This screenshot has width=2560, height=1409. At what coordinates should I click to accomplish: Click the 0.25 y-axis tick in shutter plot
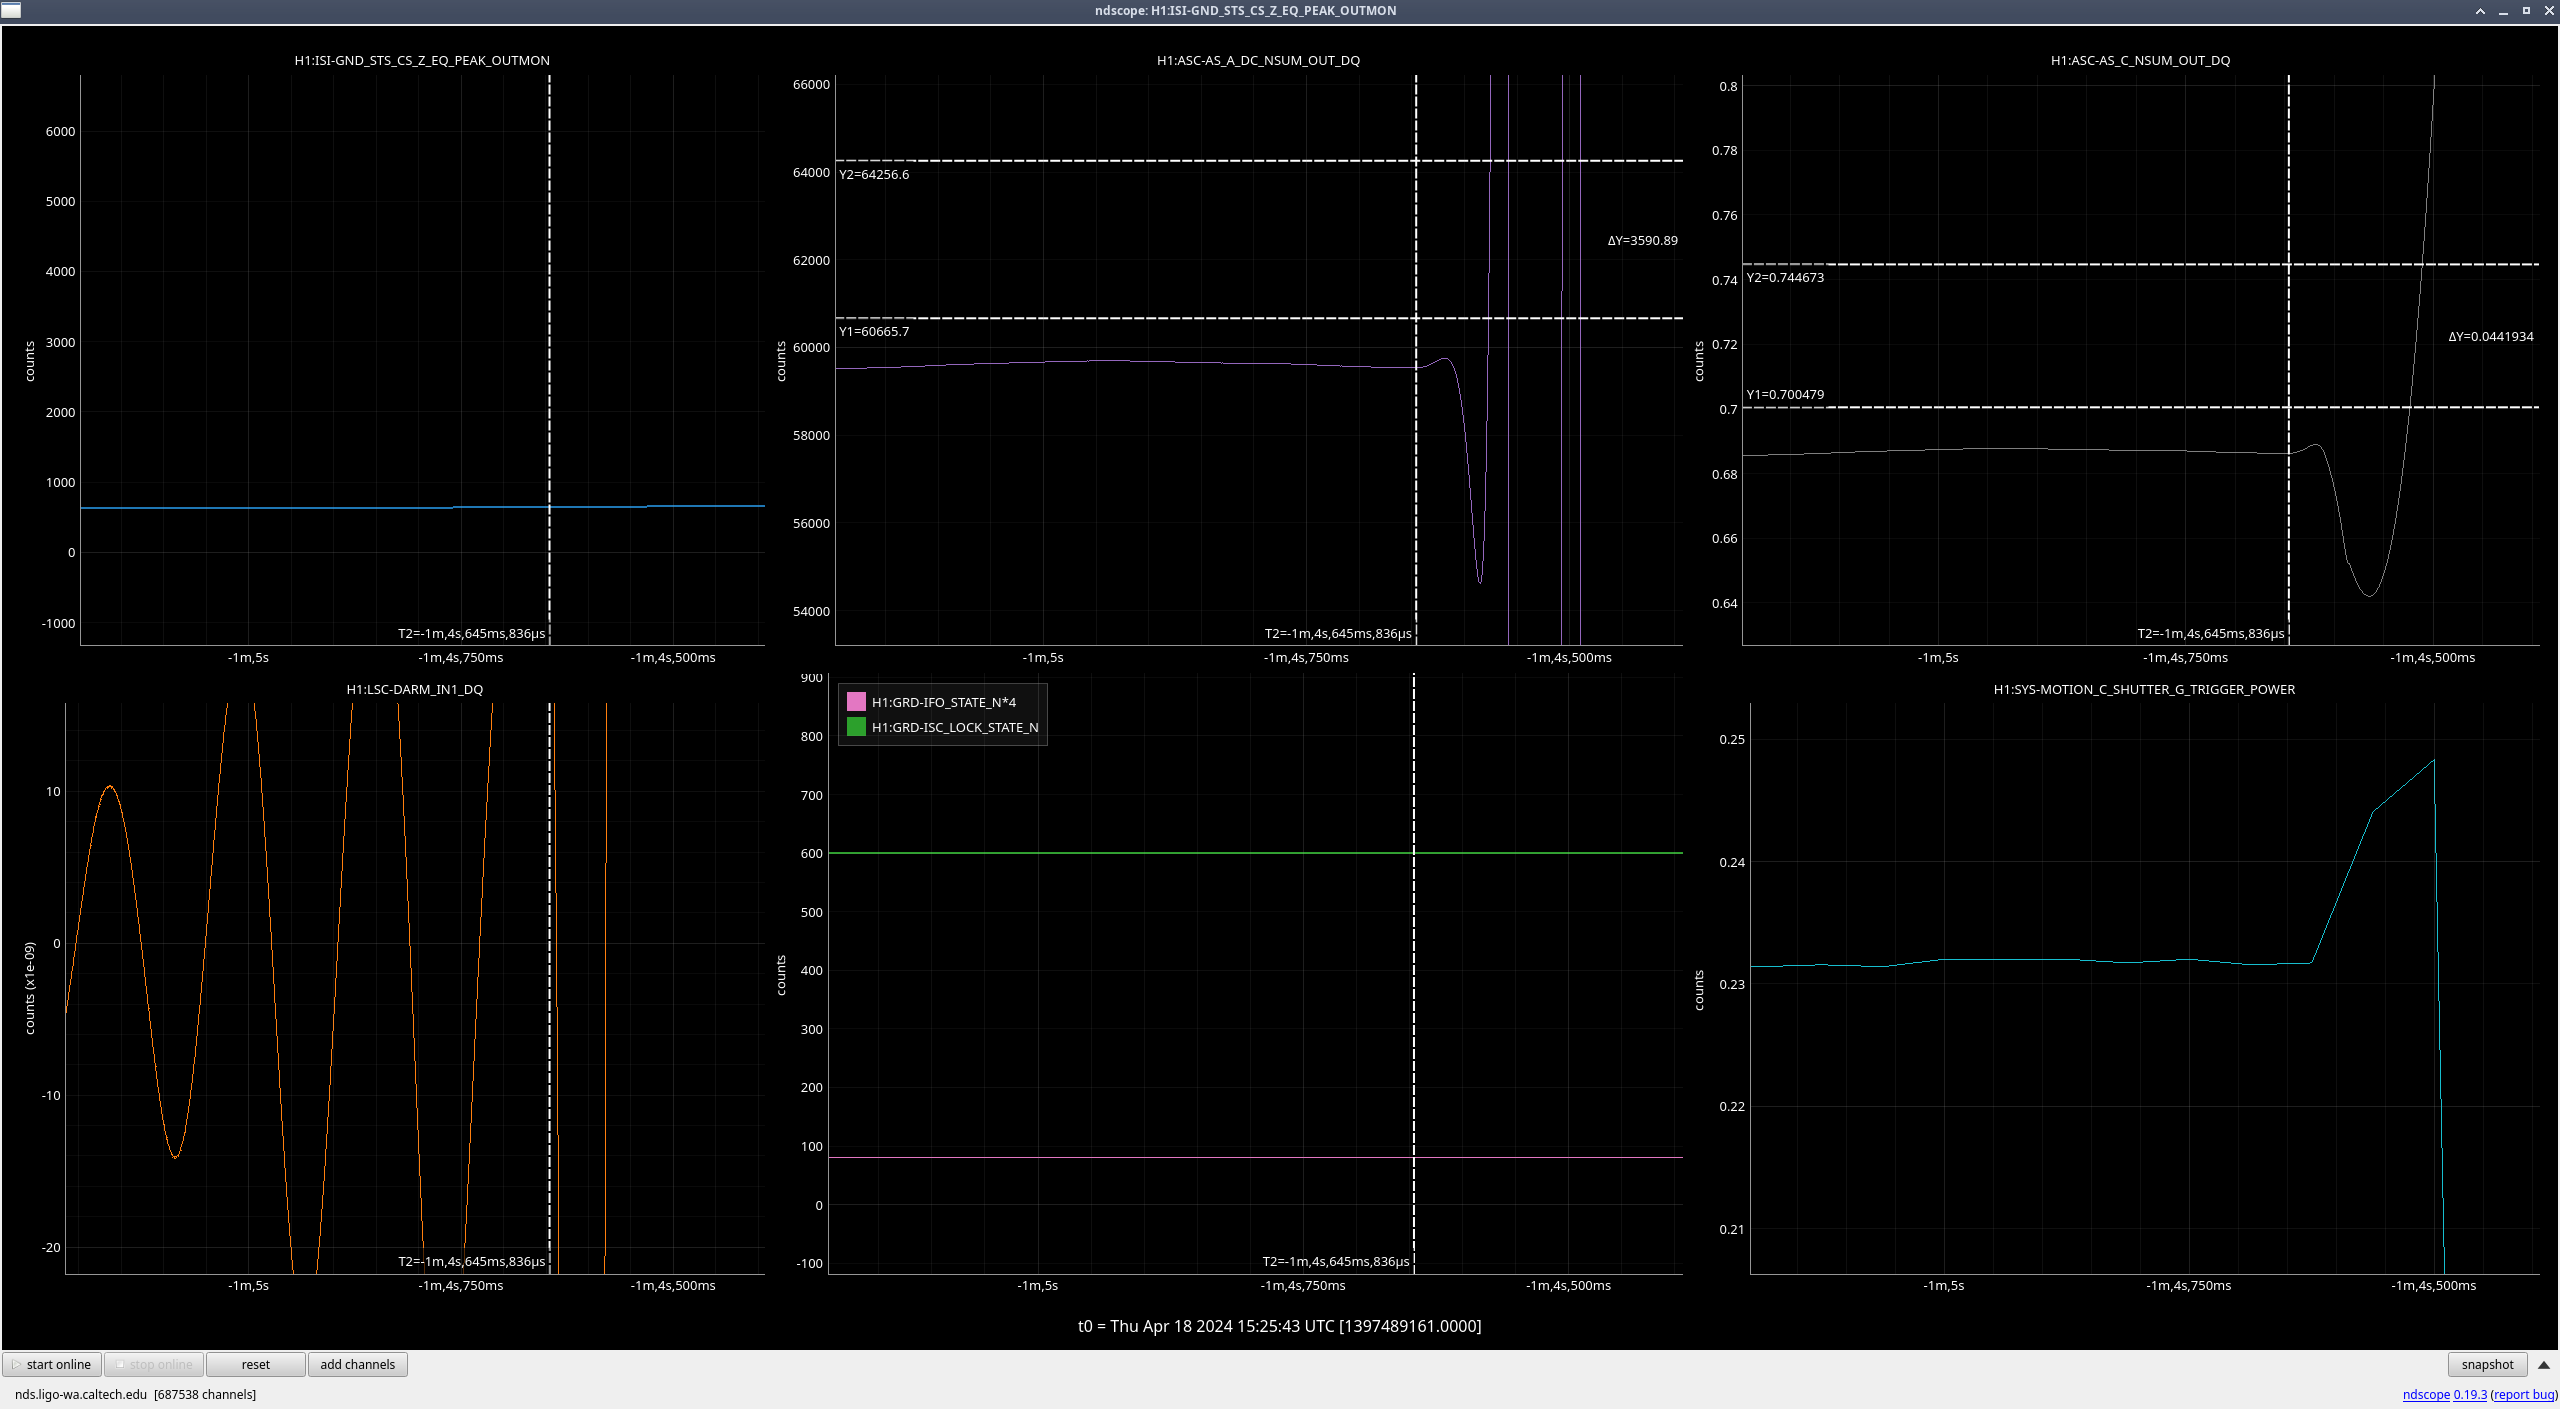point(1731,739)
